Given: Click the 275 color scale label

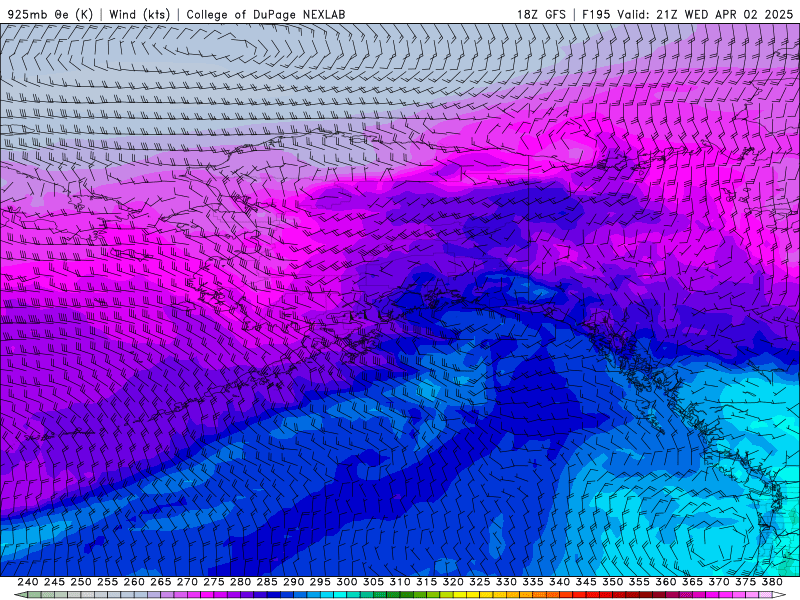Looking at the screenshot, I should (x=213, y=582).
